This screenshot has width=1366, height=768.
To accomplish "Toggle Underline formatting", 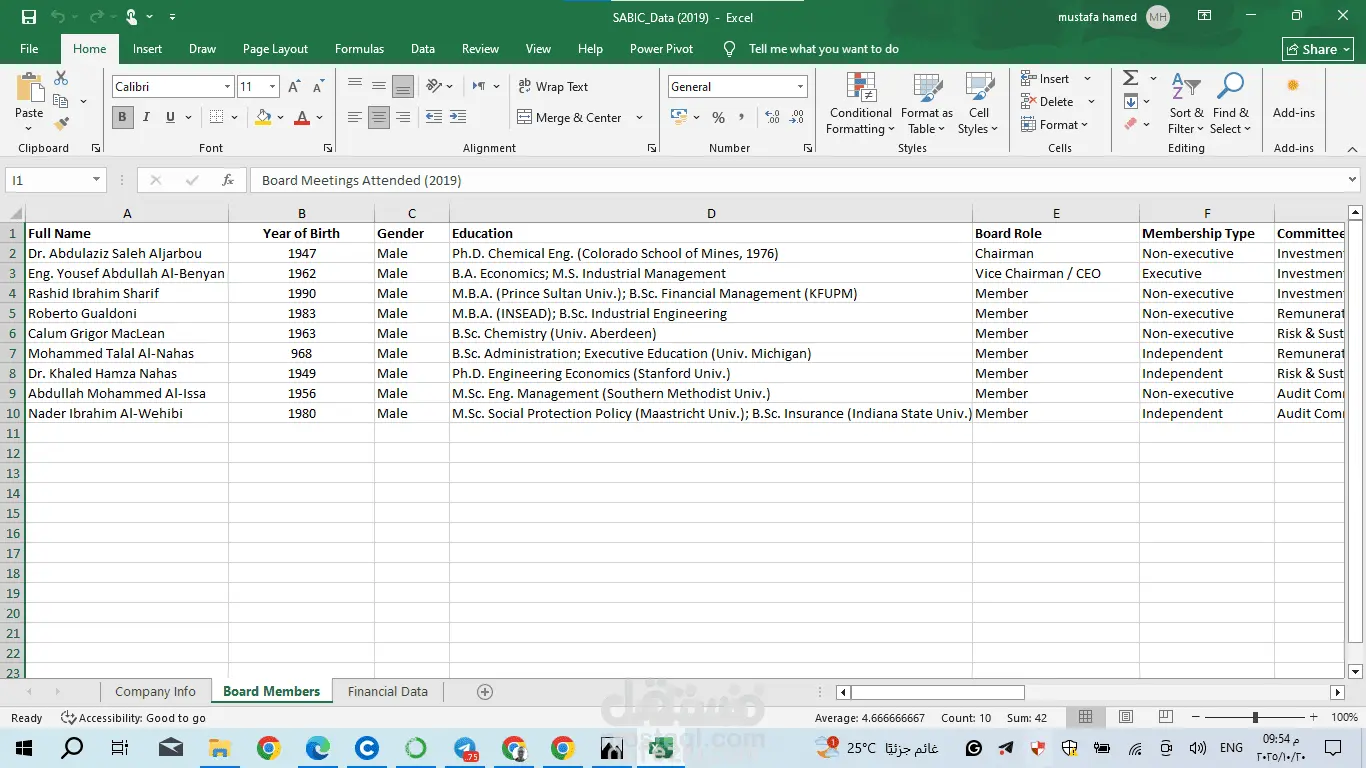I will click(171, 118).
